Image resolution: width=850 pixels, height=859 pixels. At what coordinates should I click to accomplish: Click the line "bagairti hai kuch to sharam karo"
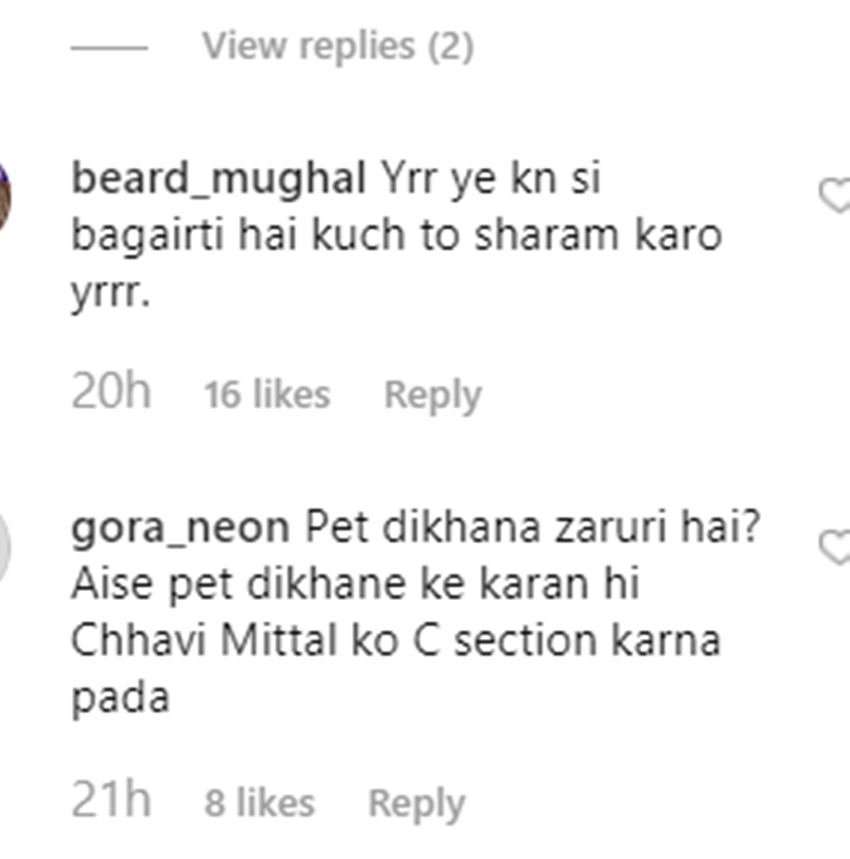click(x=396, y=237)
